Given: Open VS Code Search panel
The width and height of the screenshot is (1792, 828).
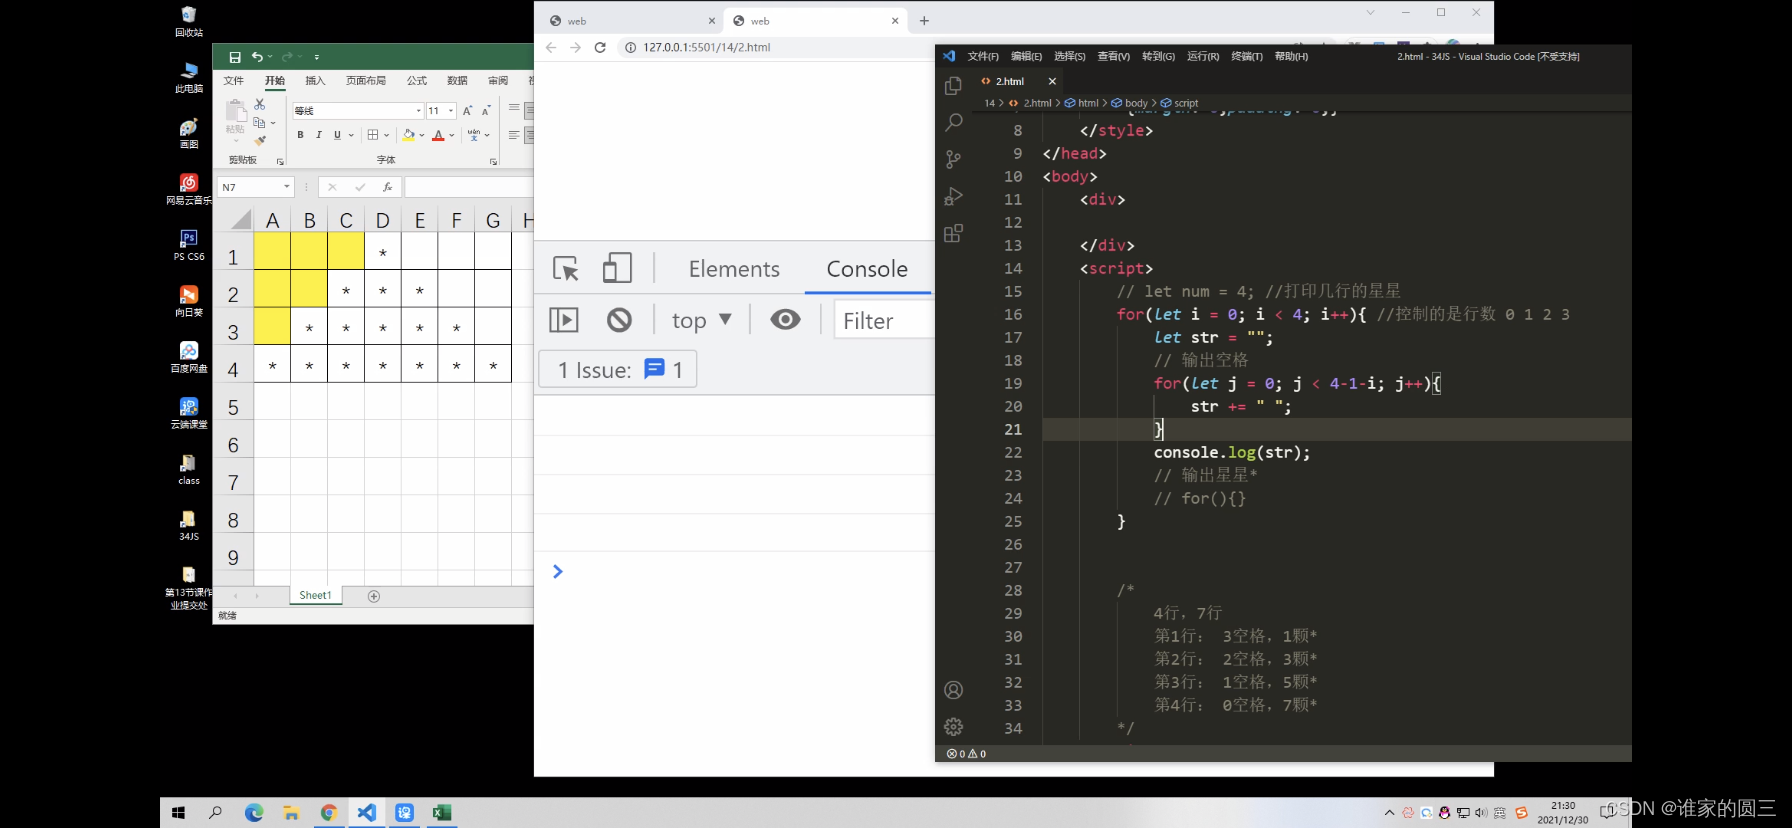Looking at the screenshot, I should pyautogui.click(x=954, y=122).
